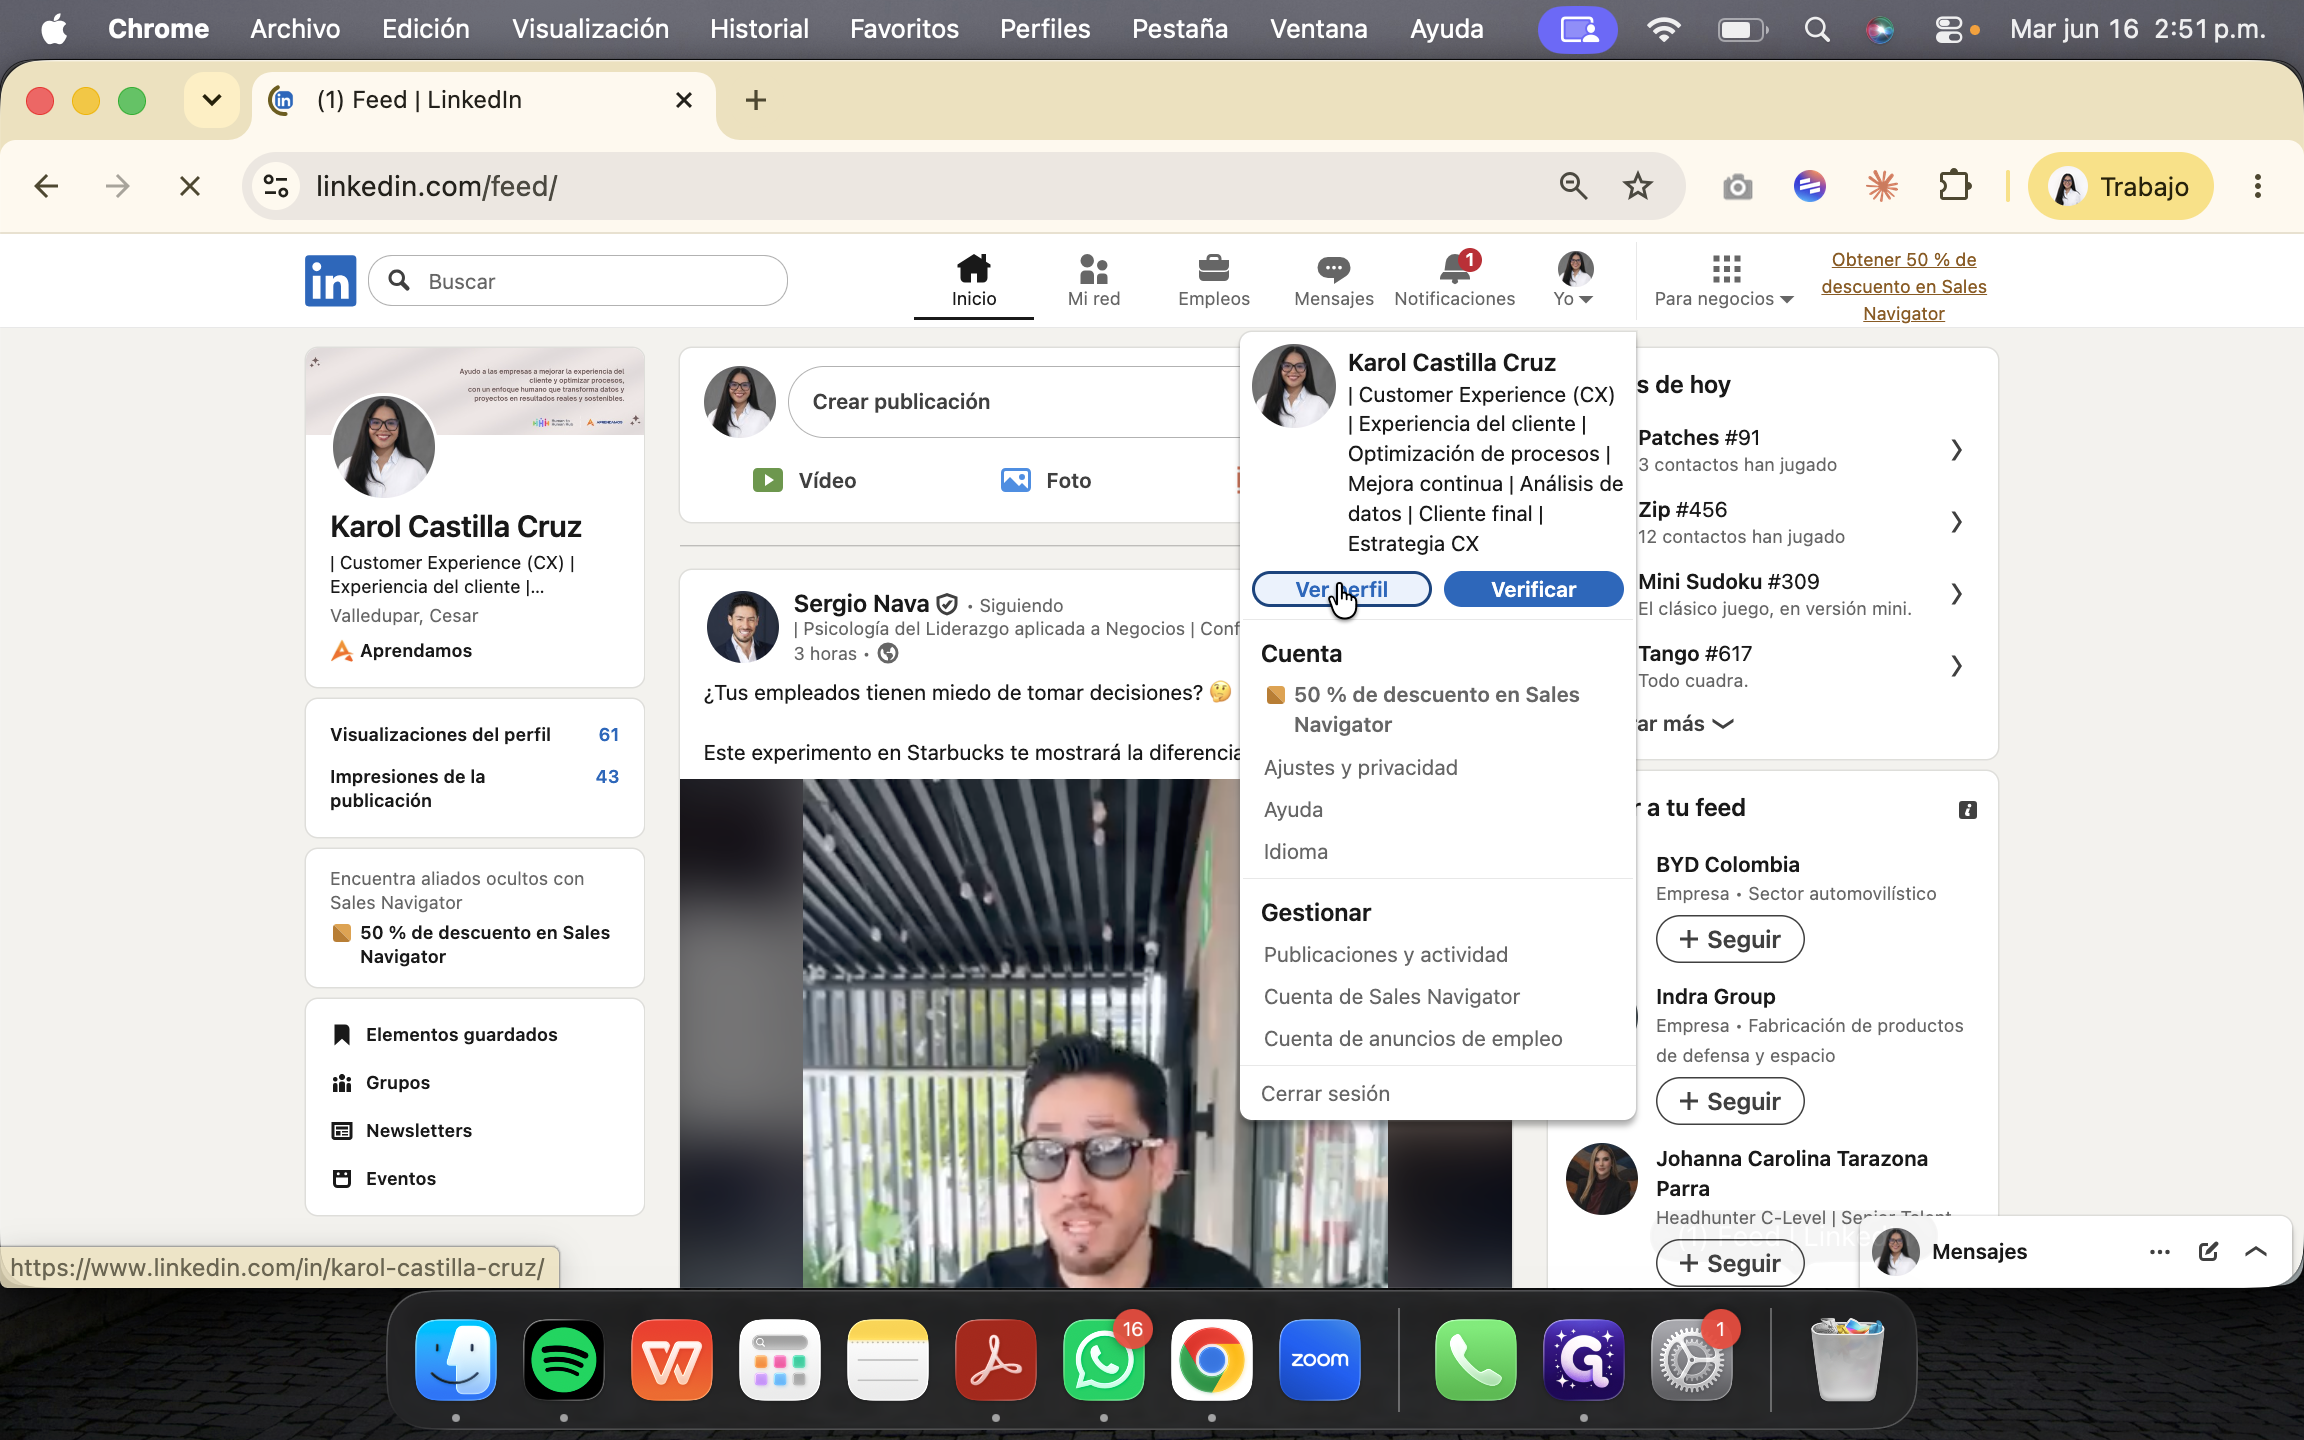Click Ver perfil button
Screen dimensions: 2304x1440
tap(1341, 589)
